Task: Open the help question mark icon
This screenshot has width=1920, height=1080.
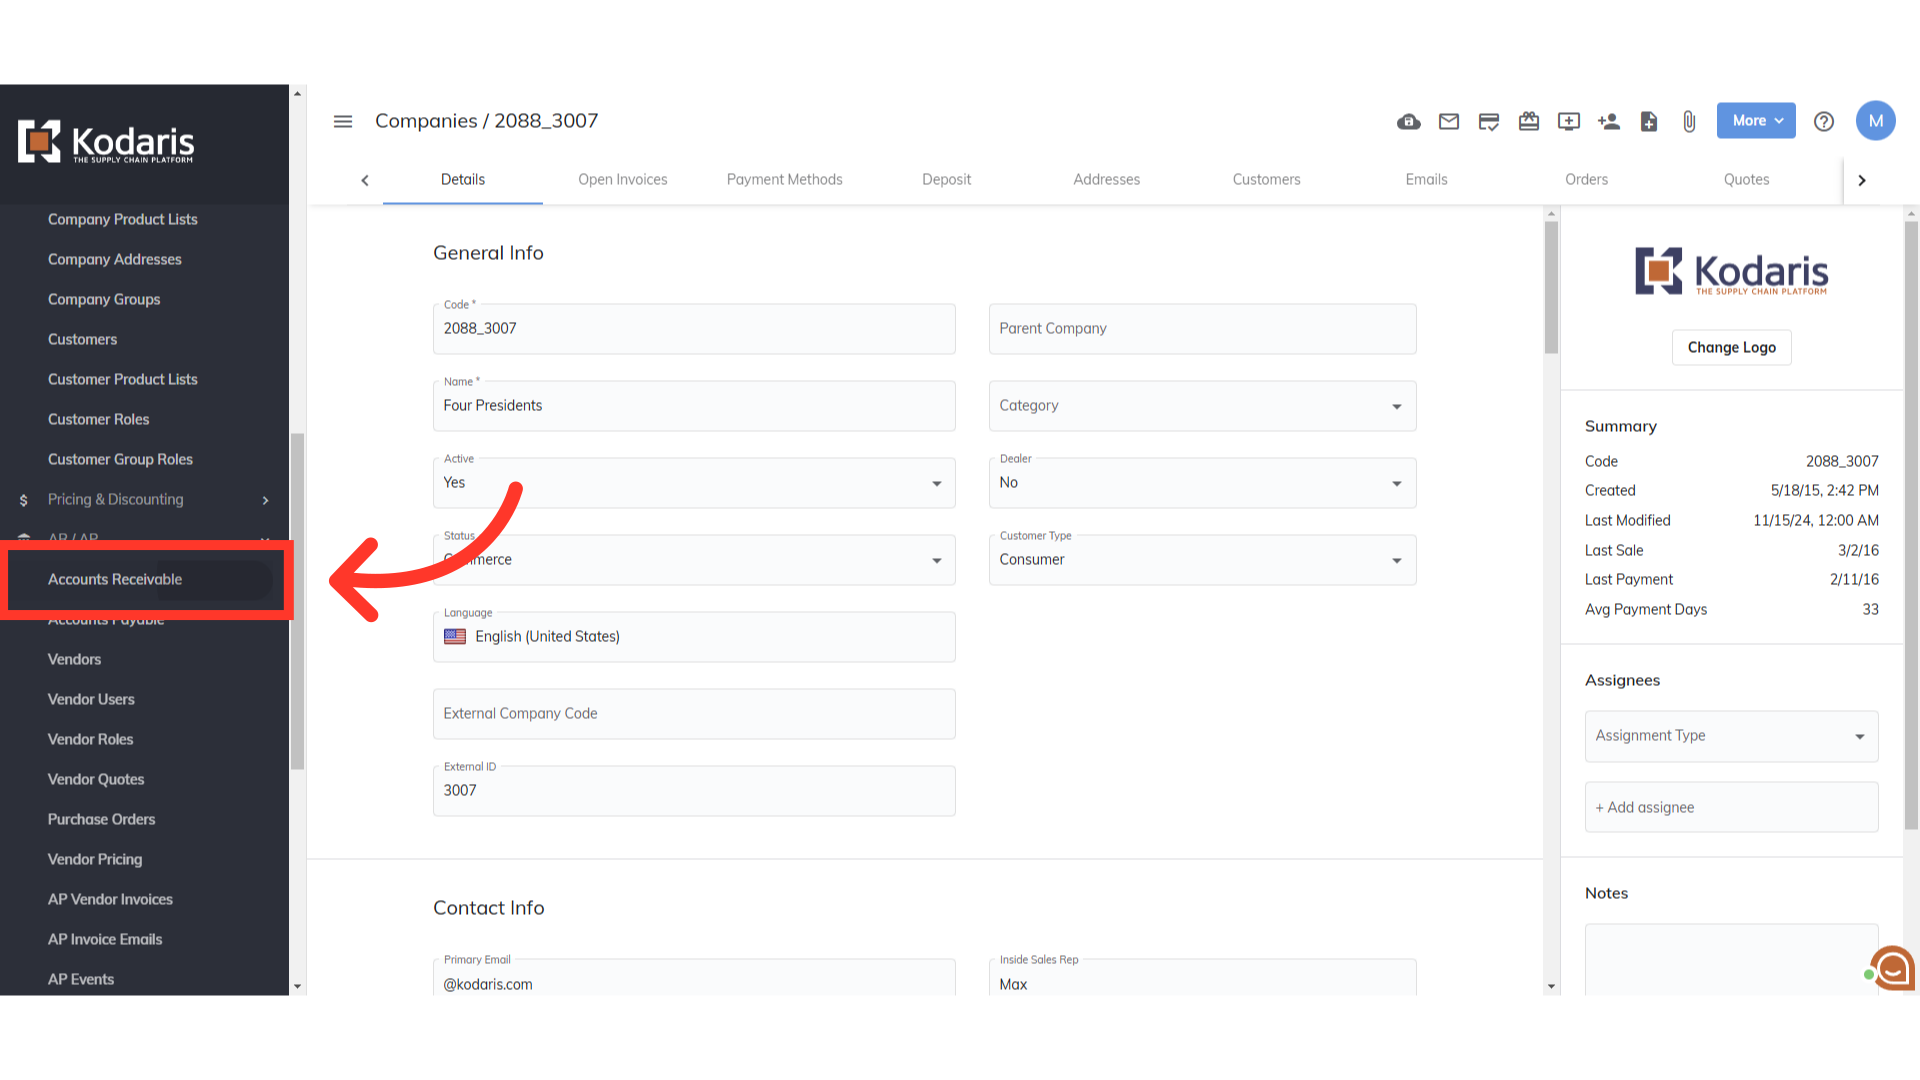Action: [1824, 121]
